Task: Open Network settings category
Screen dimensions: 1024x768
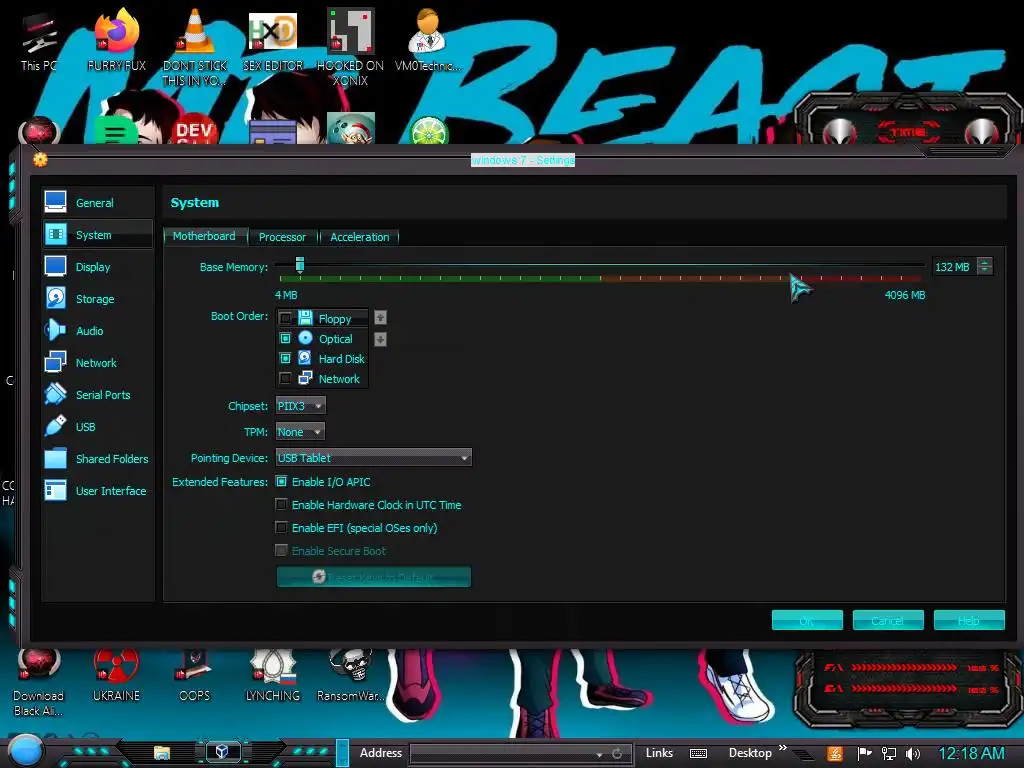Action: 98,362
